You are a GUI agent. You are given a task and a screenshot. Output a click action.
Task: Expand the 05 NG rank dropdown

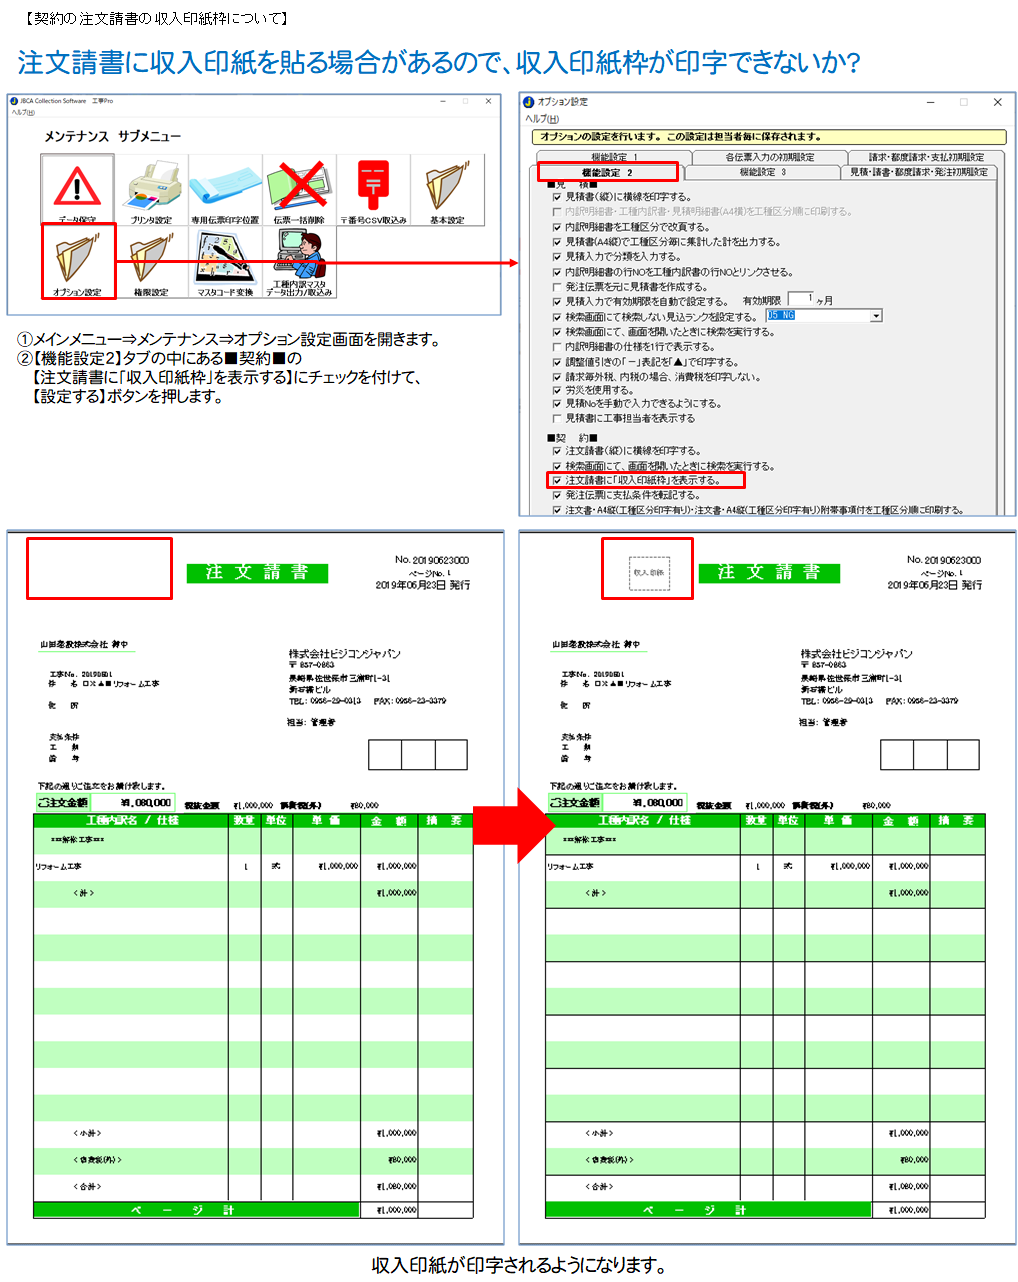tap(876, 316)
